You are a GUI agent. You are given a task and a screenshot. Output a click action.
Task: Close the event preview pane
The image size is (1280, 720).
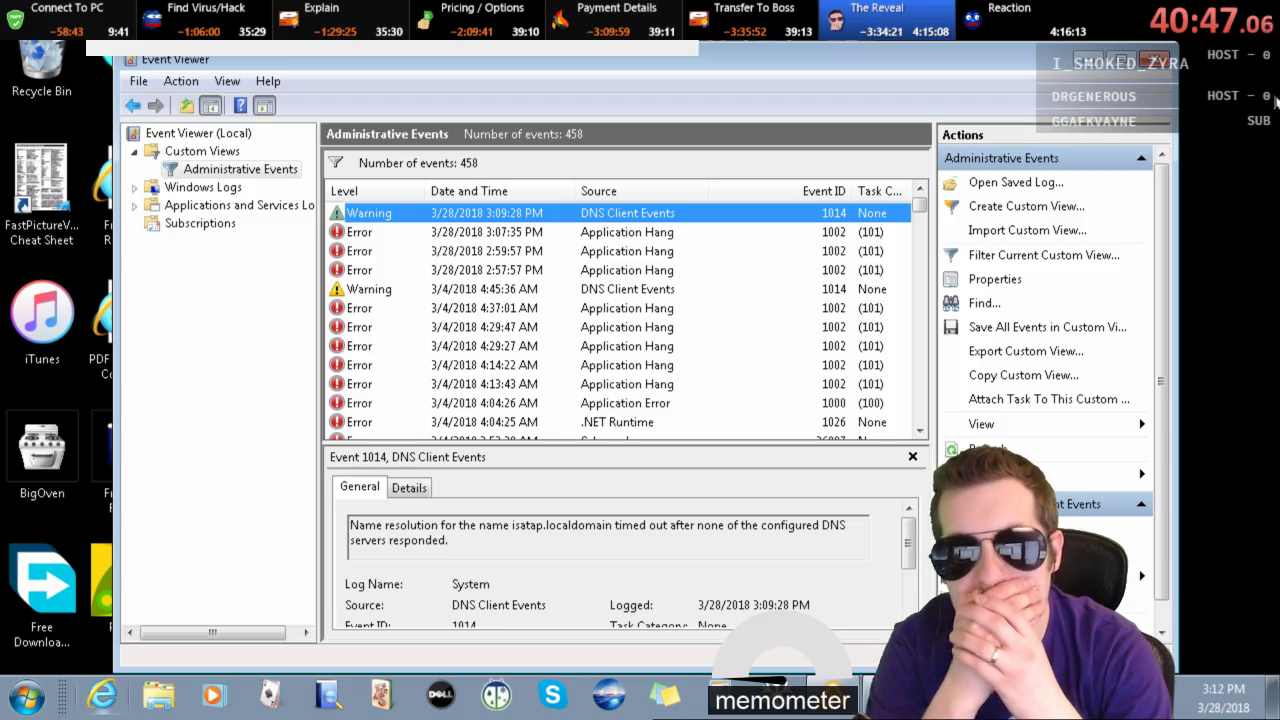tap(913, 457)
